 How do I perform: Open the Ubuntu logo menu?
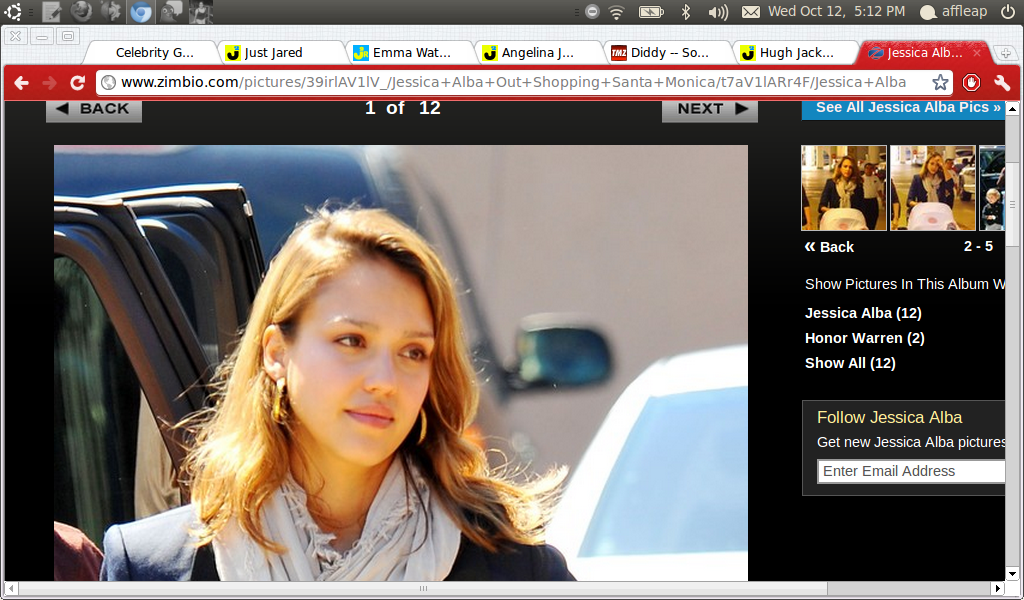(x=13, y=11)
